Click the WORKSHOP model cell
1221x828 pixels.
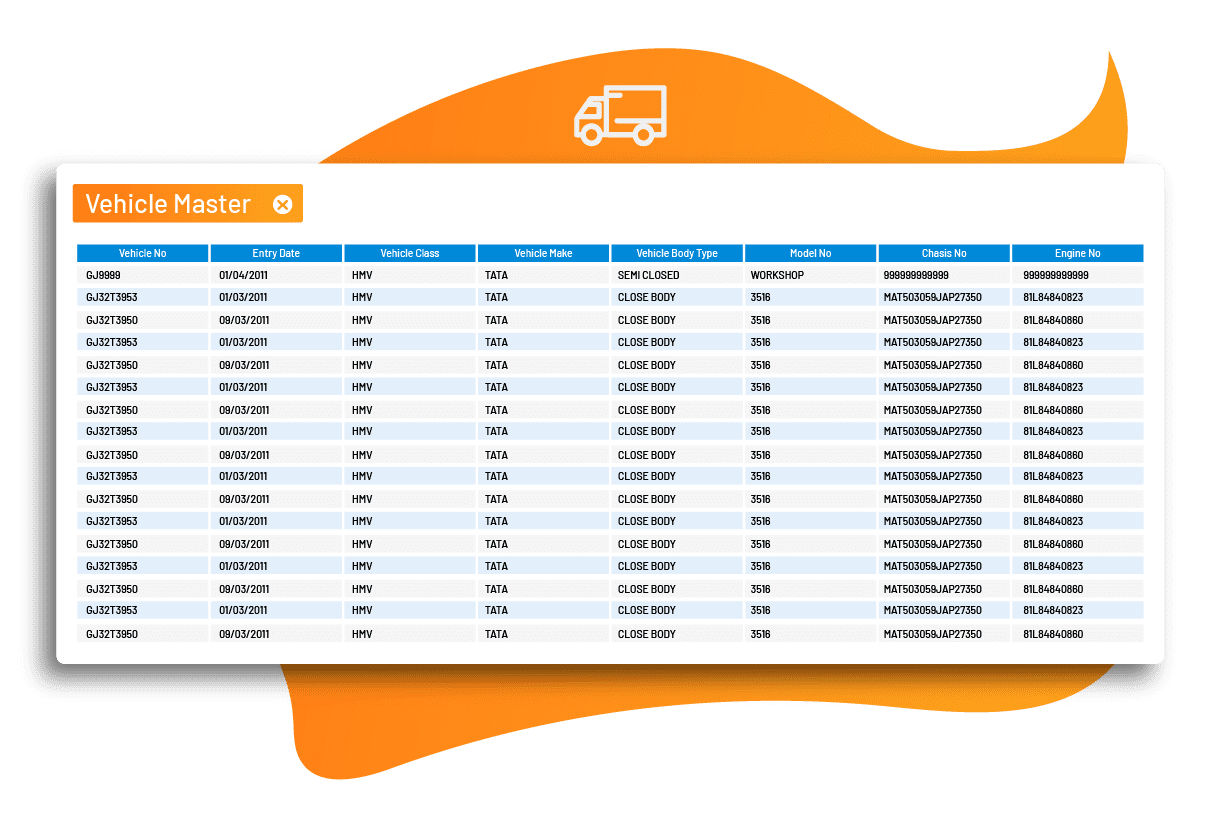(777, 275)
